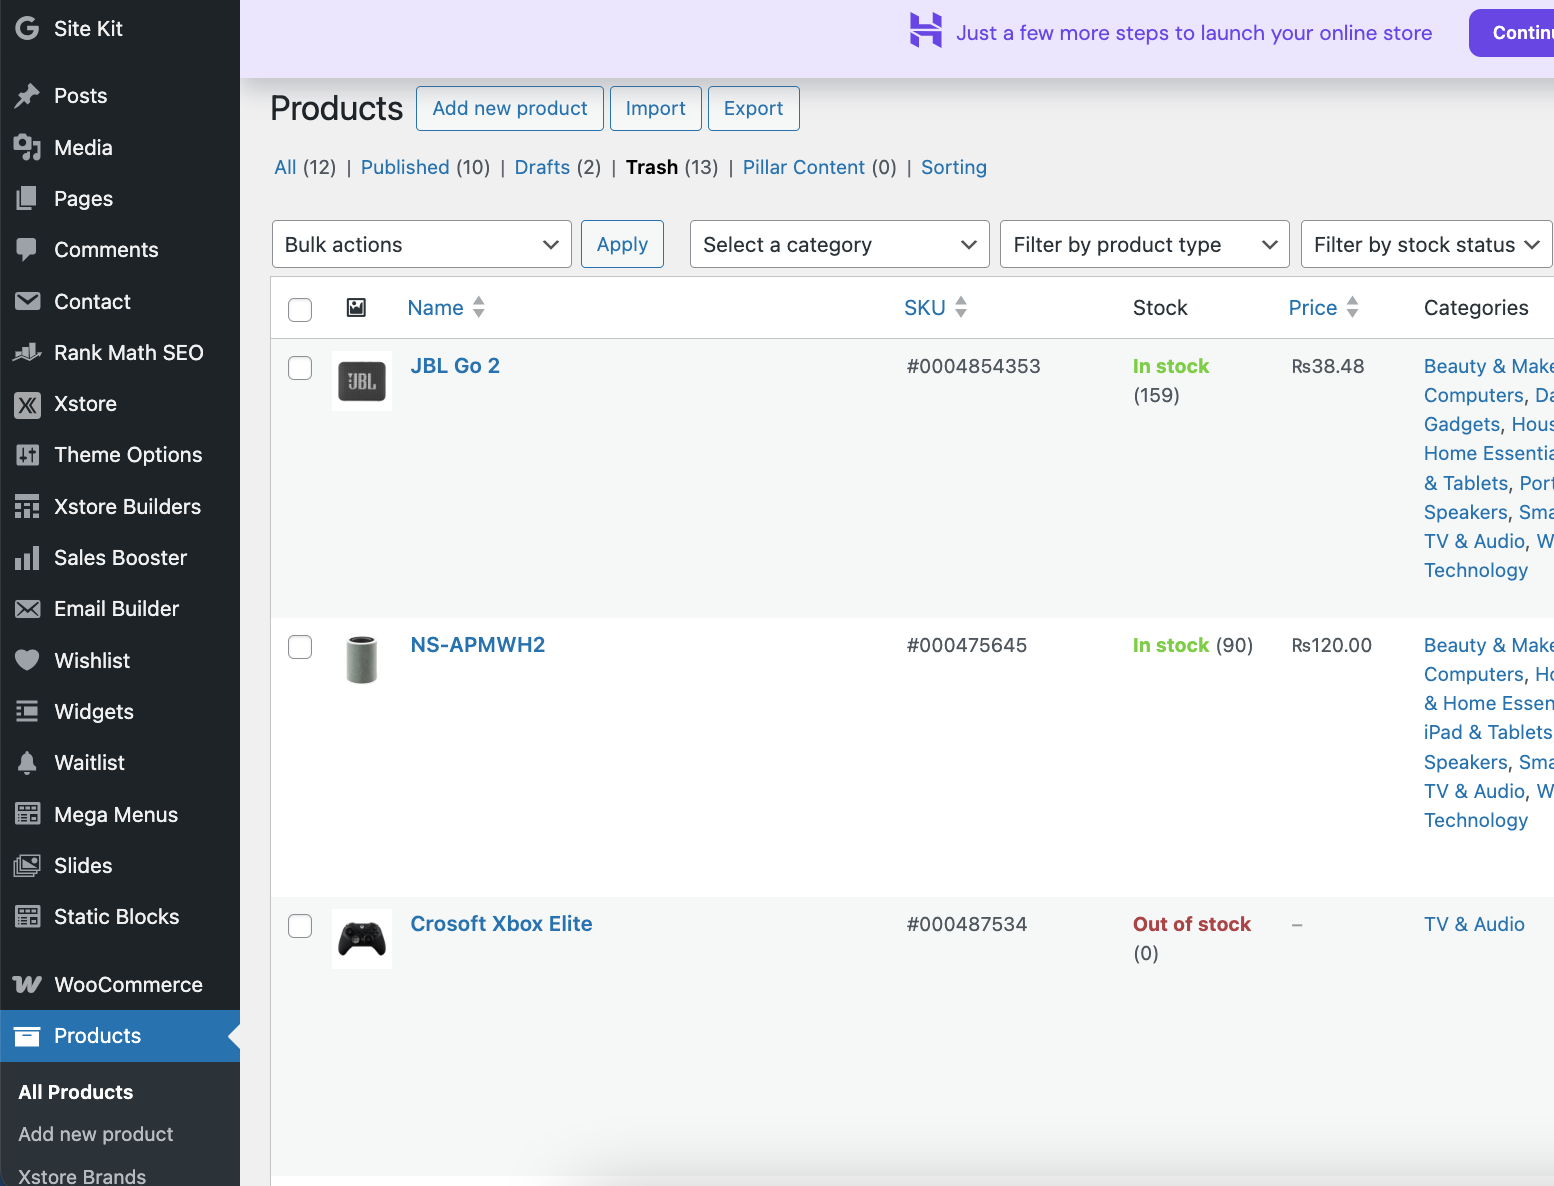Click the Widgets icon
The image size is (1554, 1186).
27,711
